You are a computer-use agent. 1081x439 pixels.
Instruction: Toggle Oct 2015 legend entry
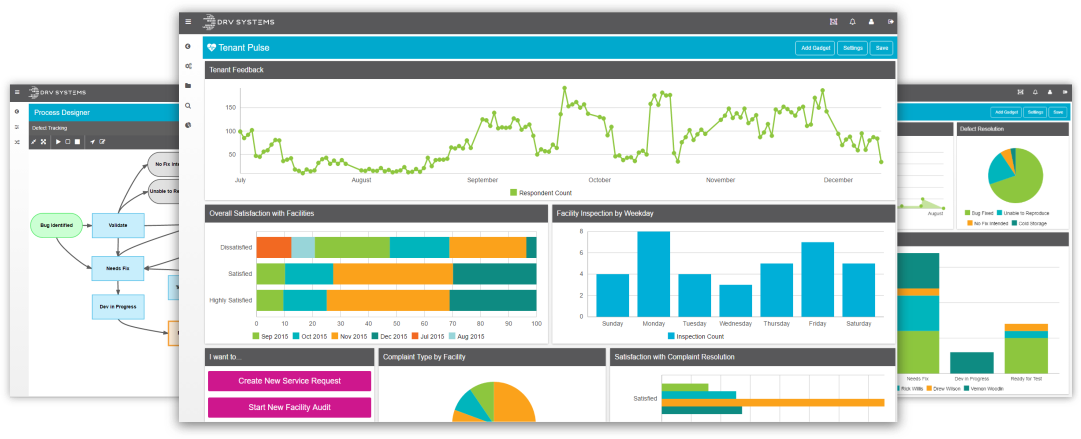click(312, 336)
